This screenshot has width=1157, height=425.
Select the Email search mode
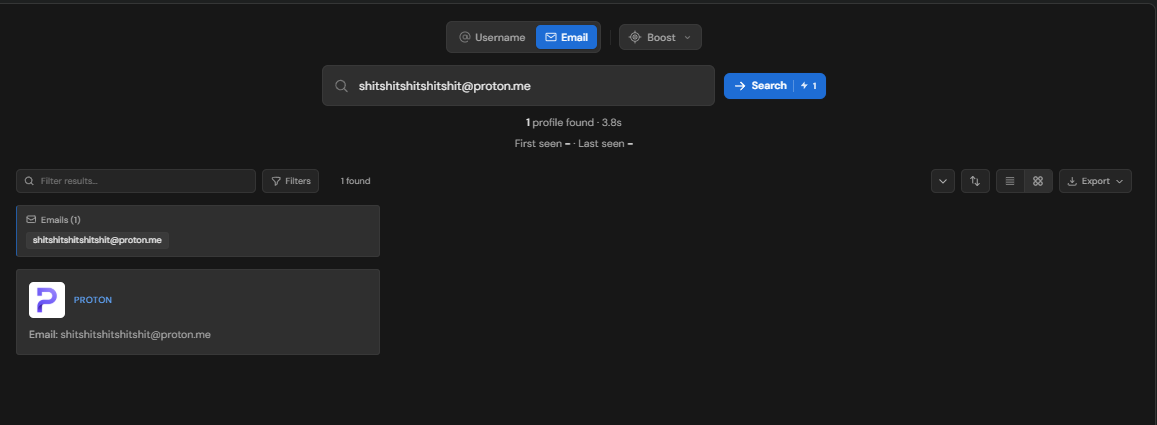(566, 37)
